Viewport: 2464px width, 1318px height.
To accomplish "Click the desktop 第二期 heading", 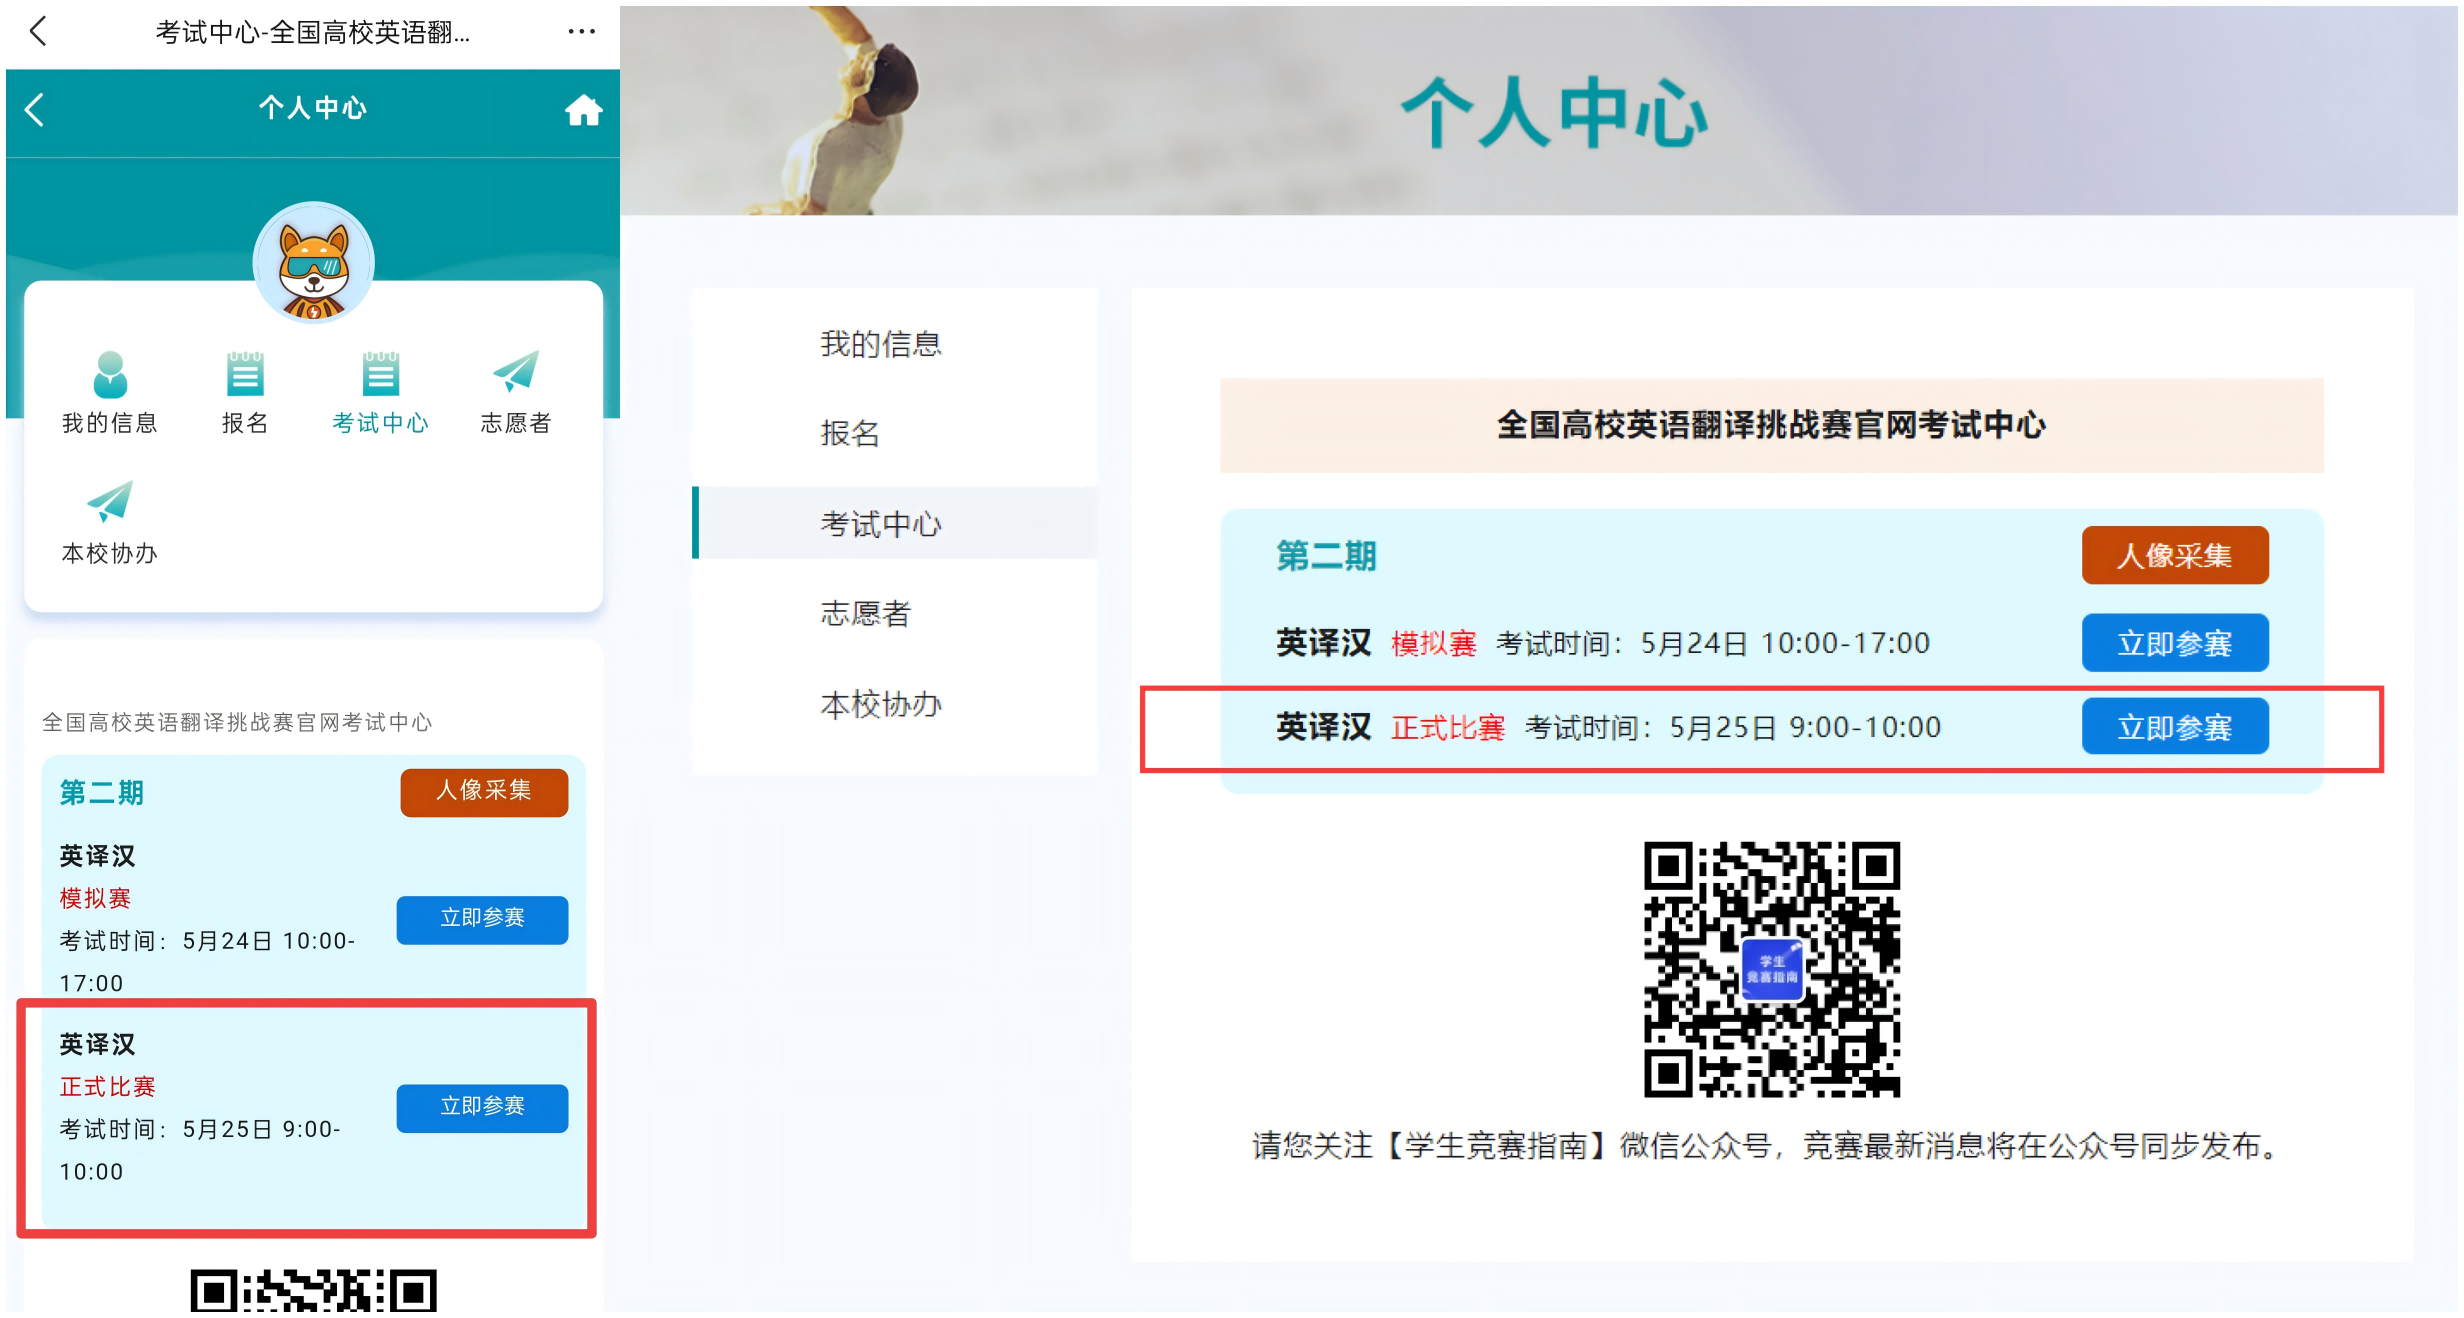I will 1326,555.
